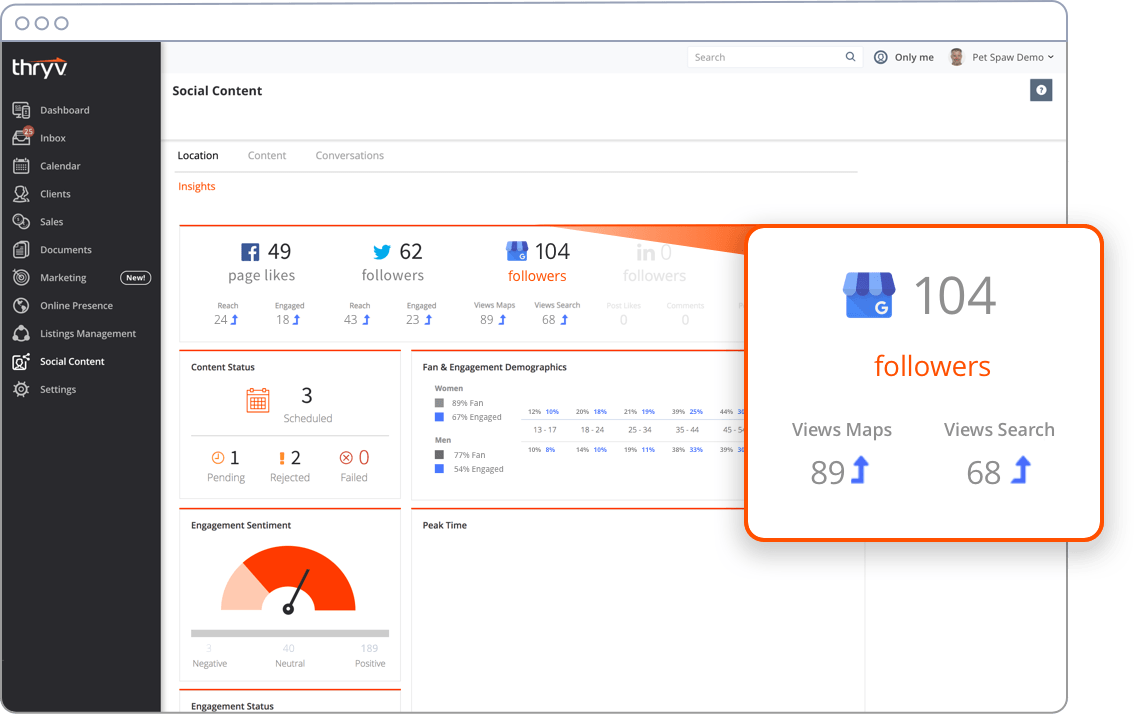1134x714 pixels.
Task: Click the help question mark button
Action: 1041,90
